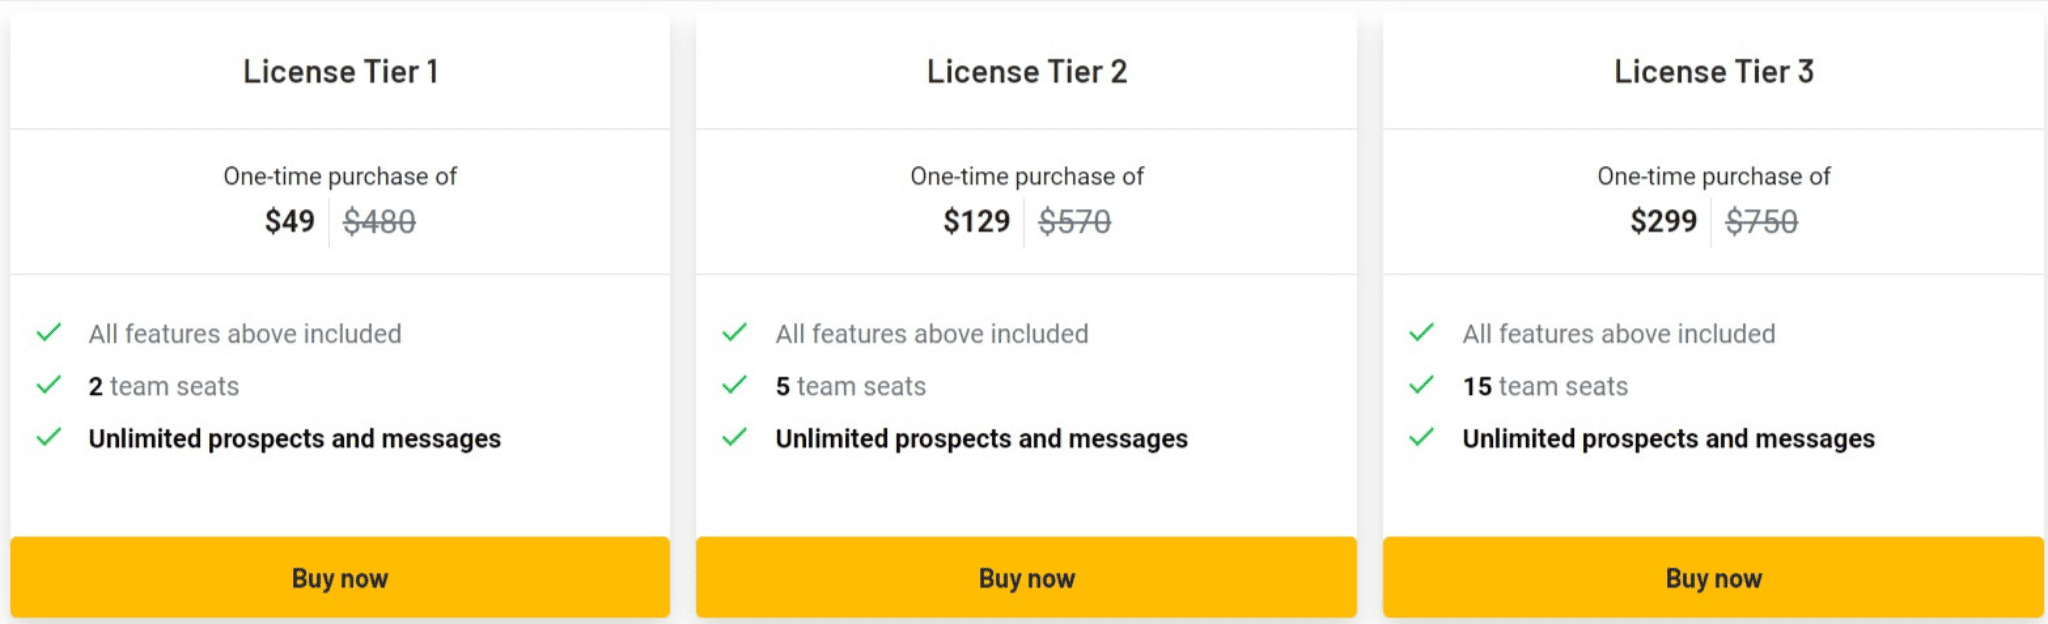Select the License Tier 3 heading

[x=1714, y=72]
